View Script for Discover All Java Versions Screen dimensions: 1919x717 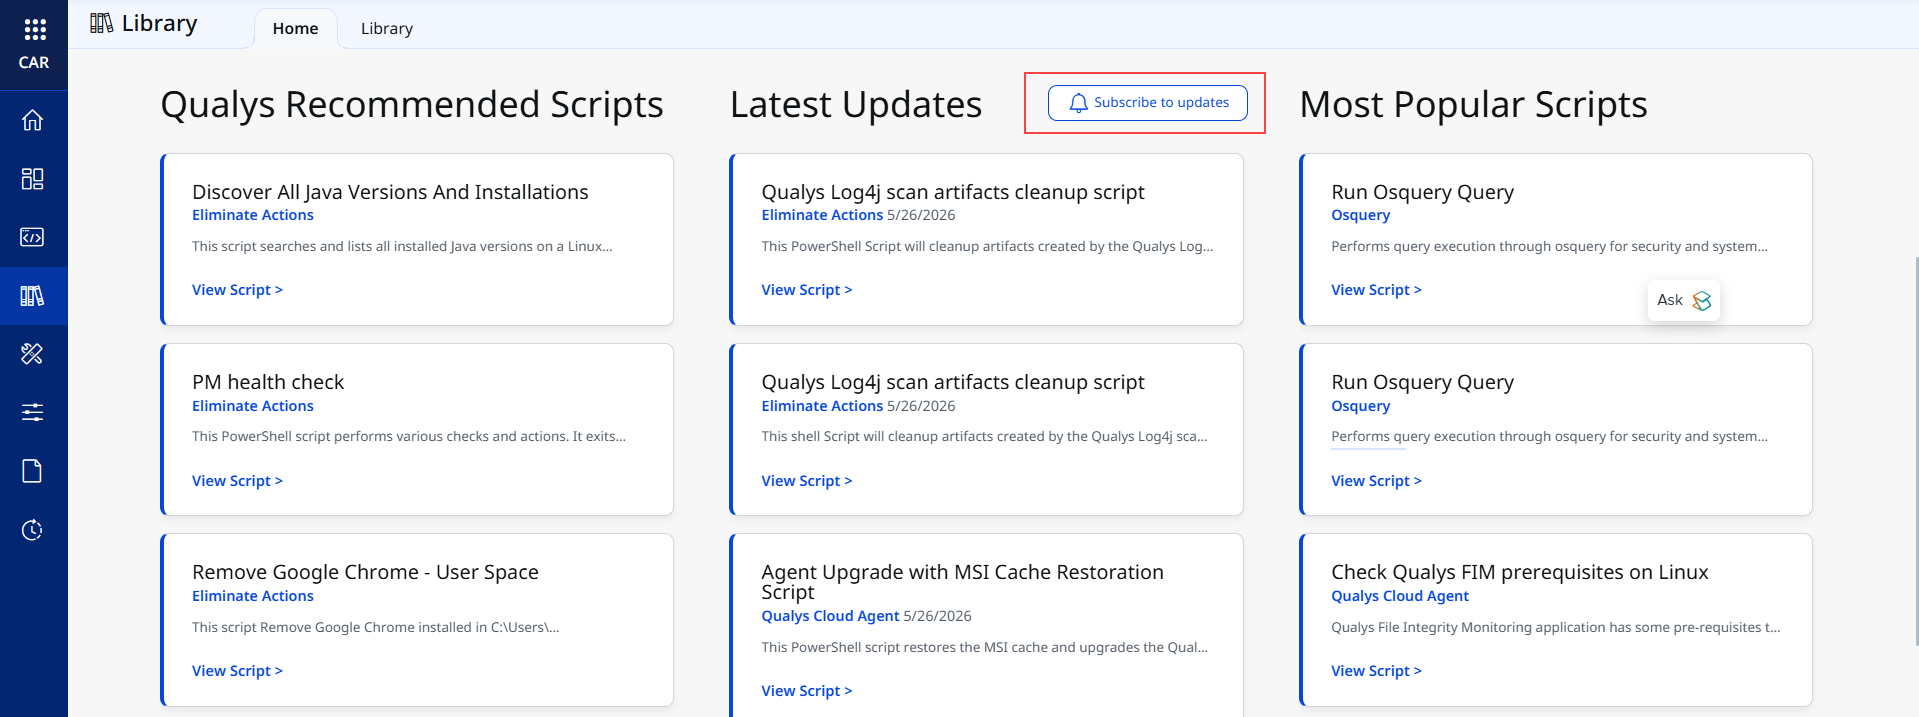(237, 290)
